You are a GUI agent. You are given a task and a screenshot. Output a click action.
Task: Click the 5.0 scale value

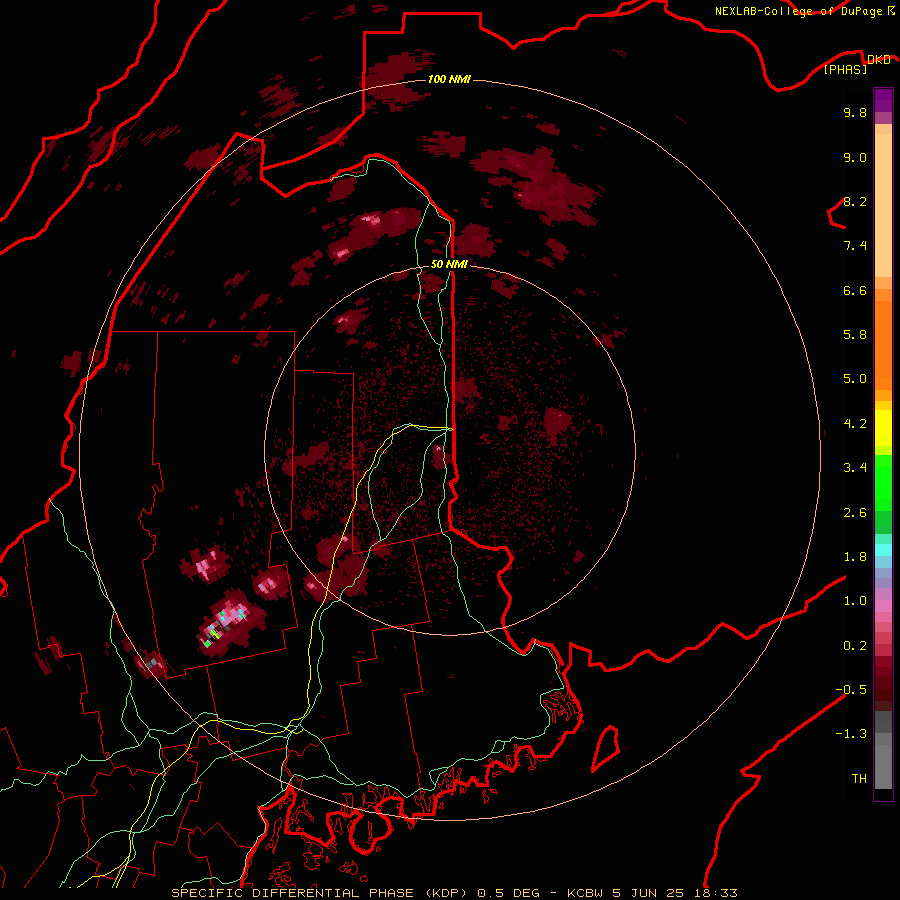(x=855, y=379)
